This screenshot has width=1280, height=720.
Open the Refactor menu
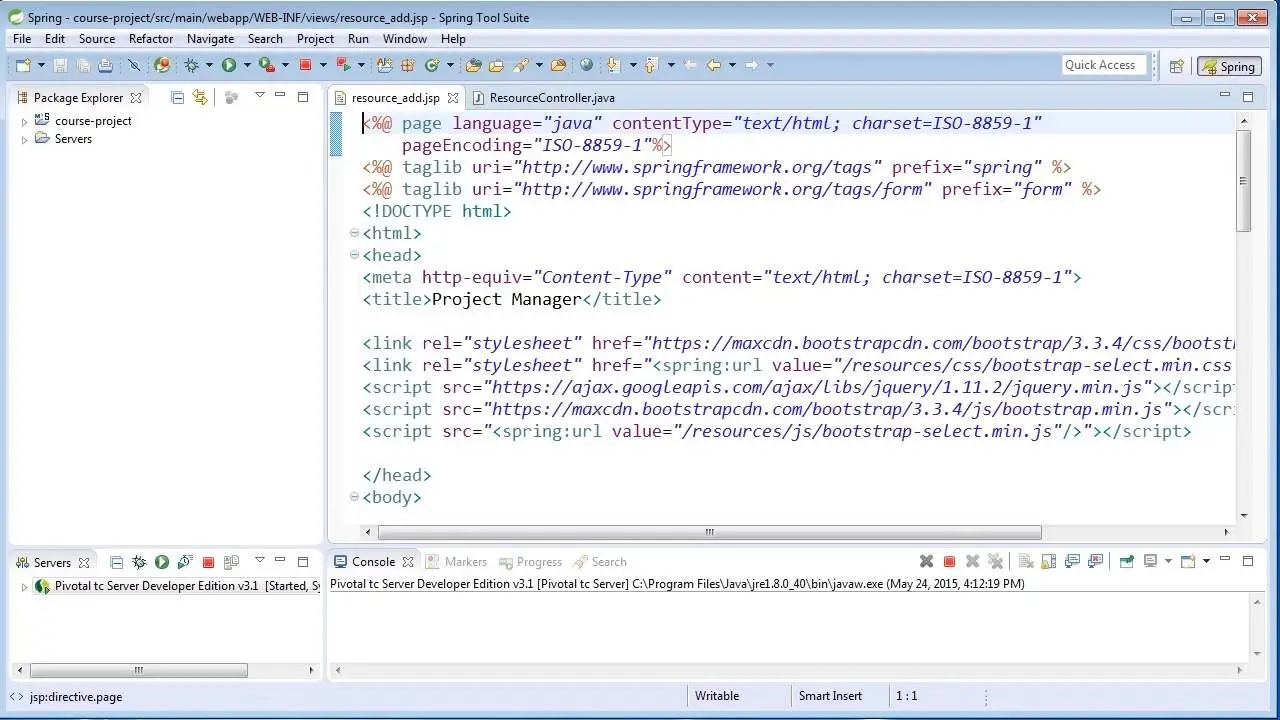pos(151,39)
